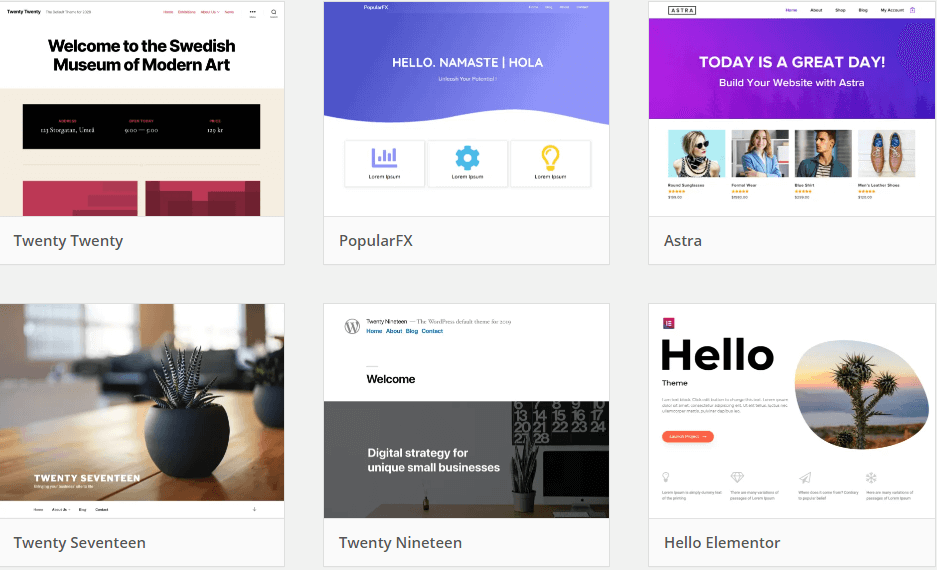Click the snowflake icon in Hello Elementor preview

871,477
